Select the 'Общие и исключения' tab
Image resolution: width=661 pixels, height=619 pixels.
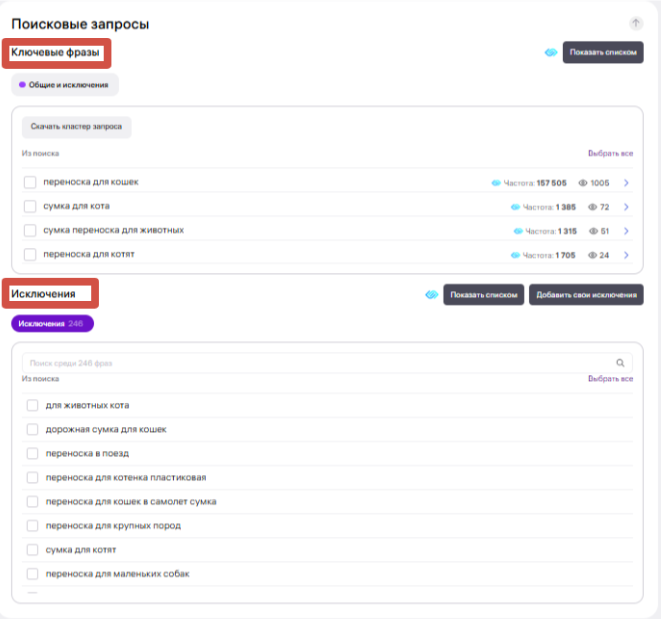65,85
